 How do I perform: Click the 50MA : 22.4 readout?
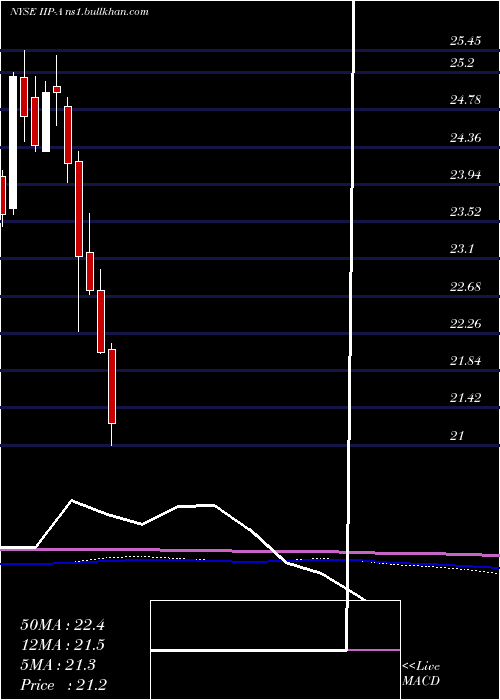pos(62,625)
